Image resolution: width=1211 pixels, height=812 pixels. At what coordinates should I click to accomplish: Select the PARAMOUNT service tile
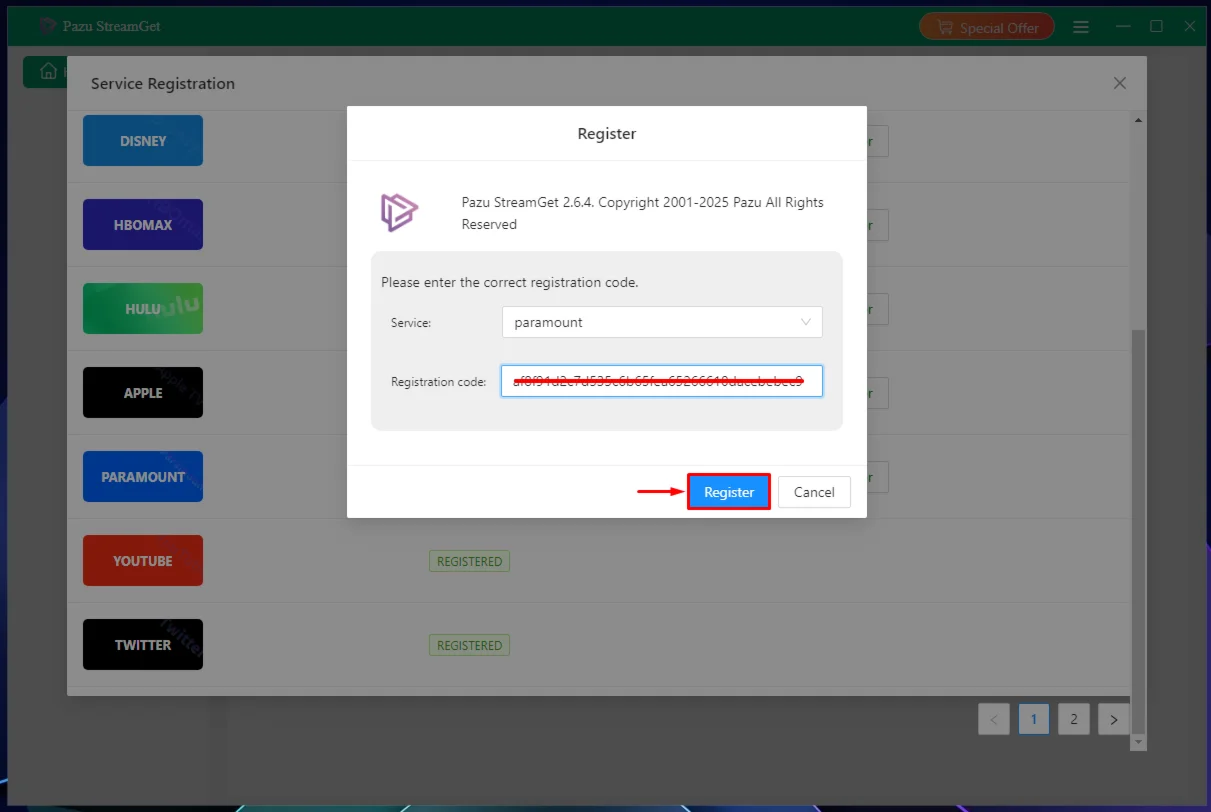point(143,477)
